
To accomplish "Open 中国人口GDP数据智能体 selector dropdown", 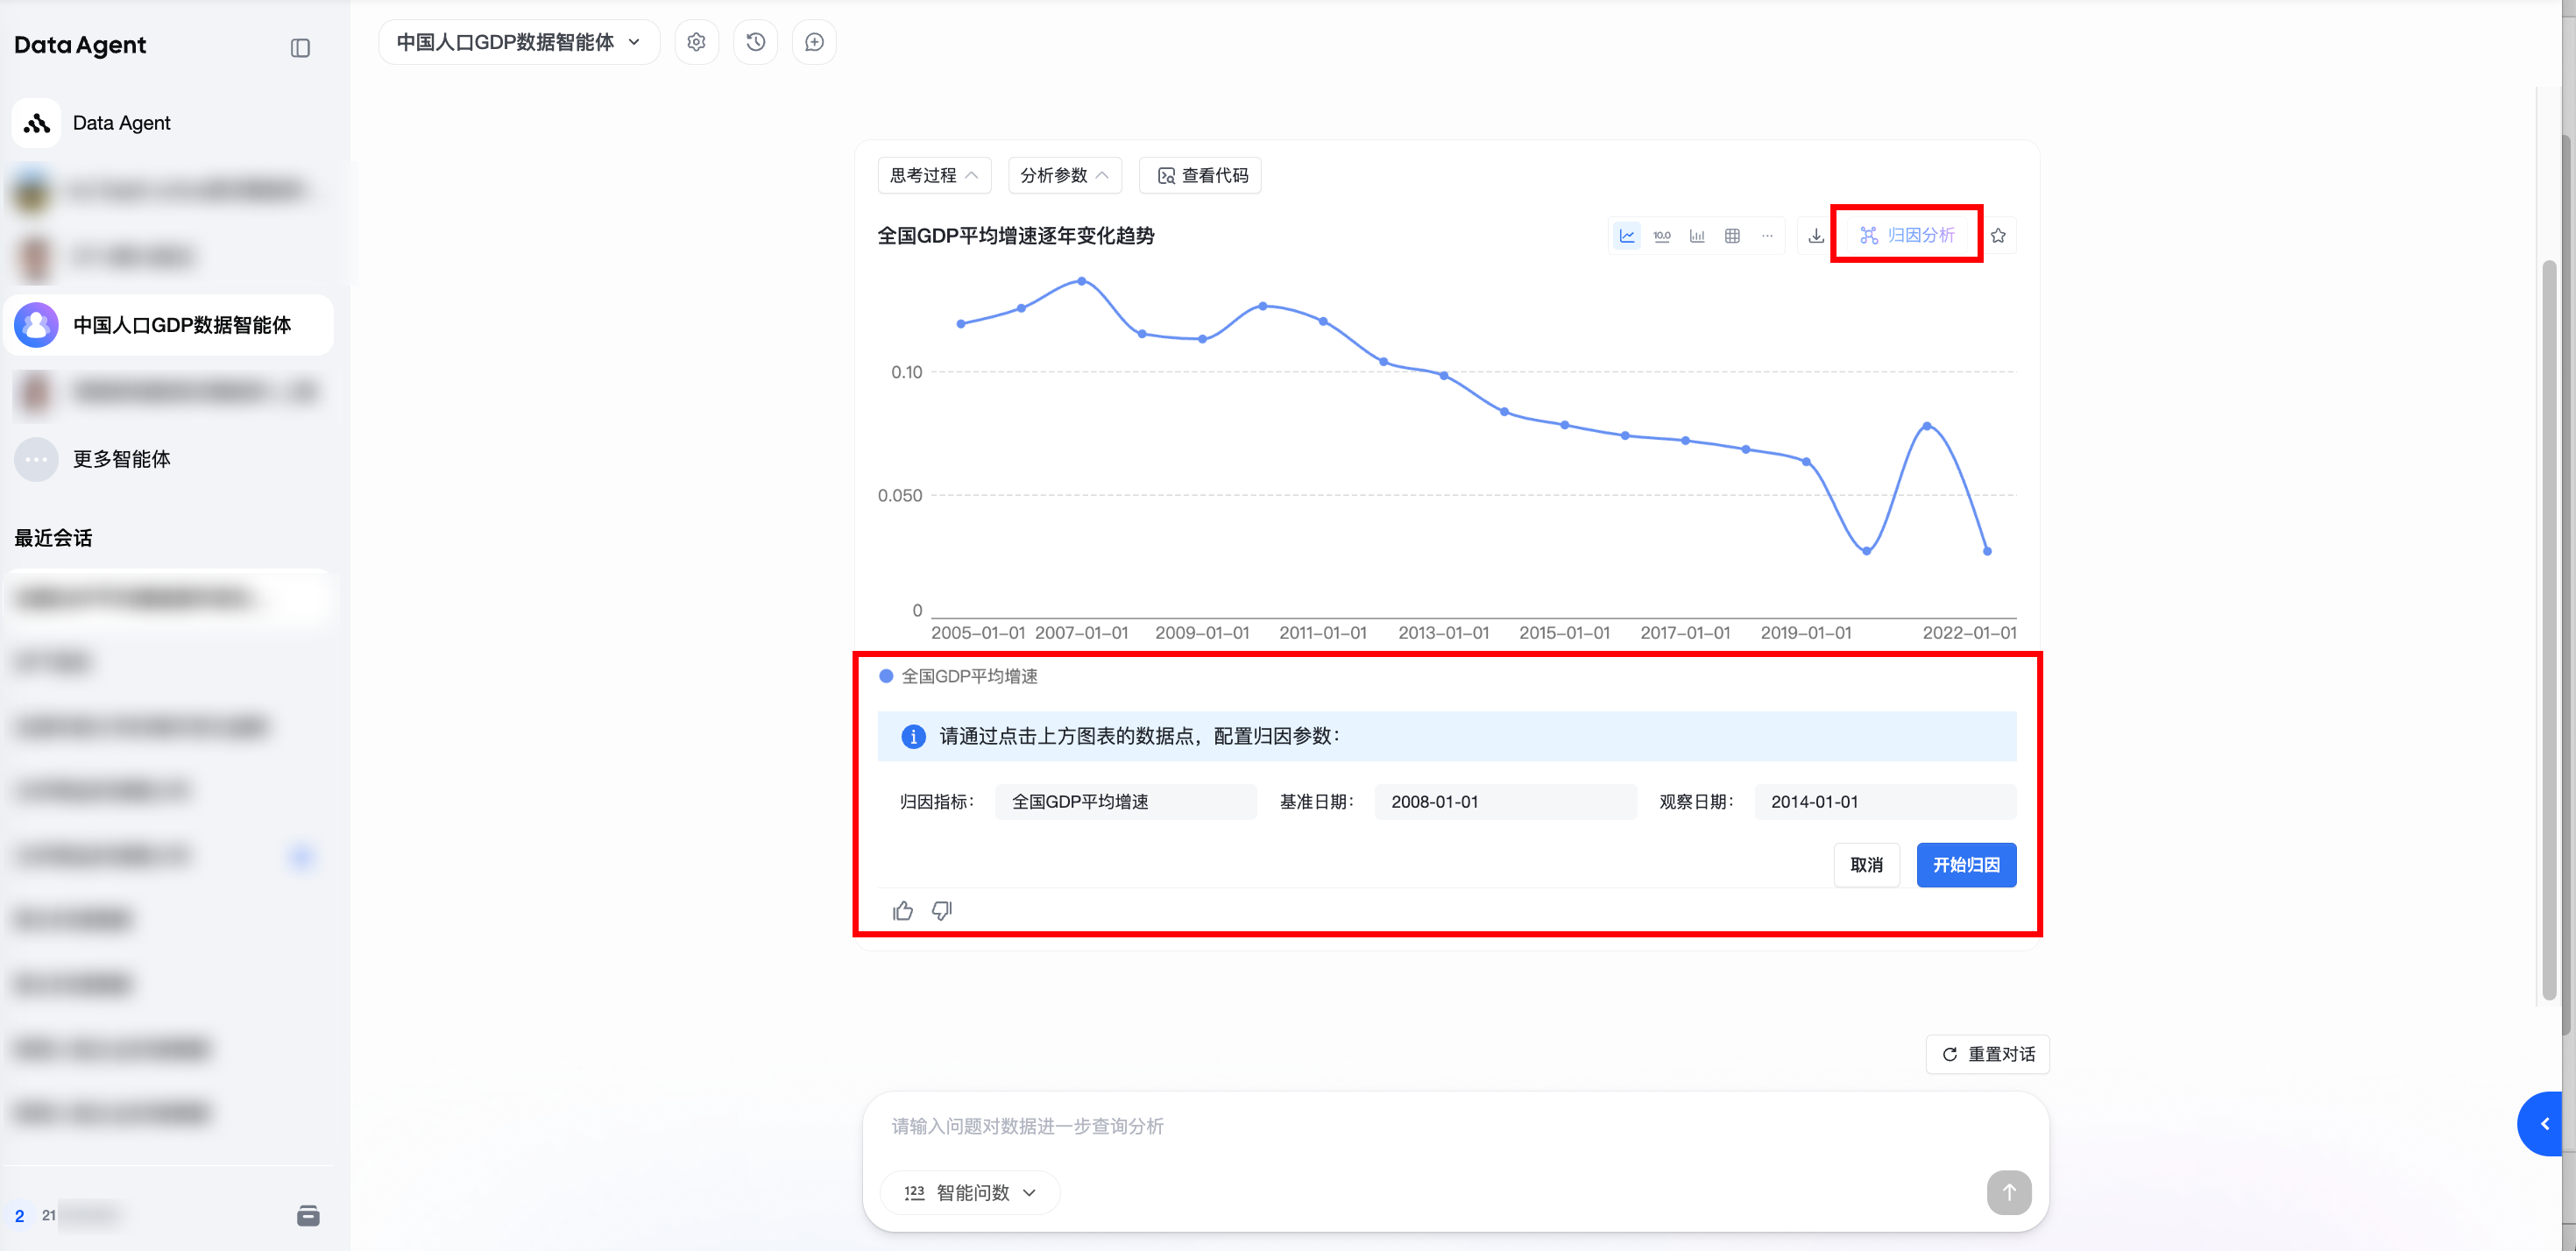I will coord(518,42).
